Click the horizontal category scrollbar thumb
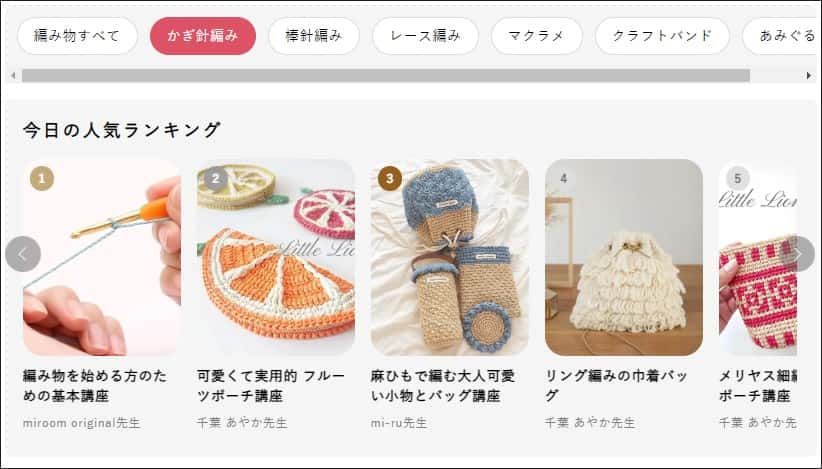Viewport: 822px width, 469px height. (x=386, y=75)
